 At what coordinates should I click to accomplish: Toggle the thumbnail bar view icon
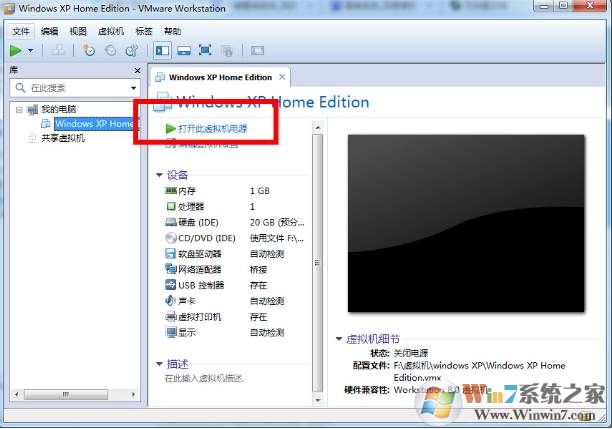coord(184,50)
